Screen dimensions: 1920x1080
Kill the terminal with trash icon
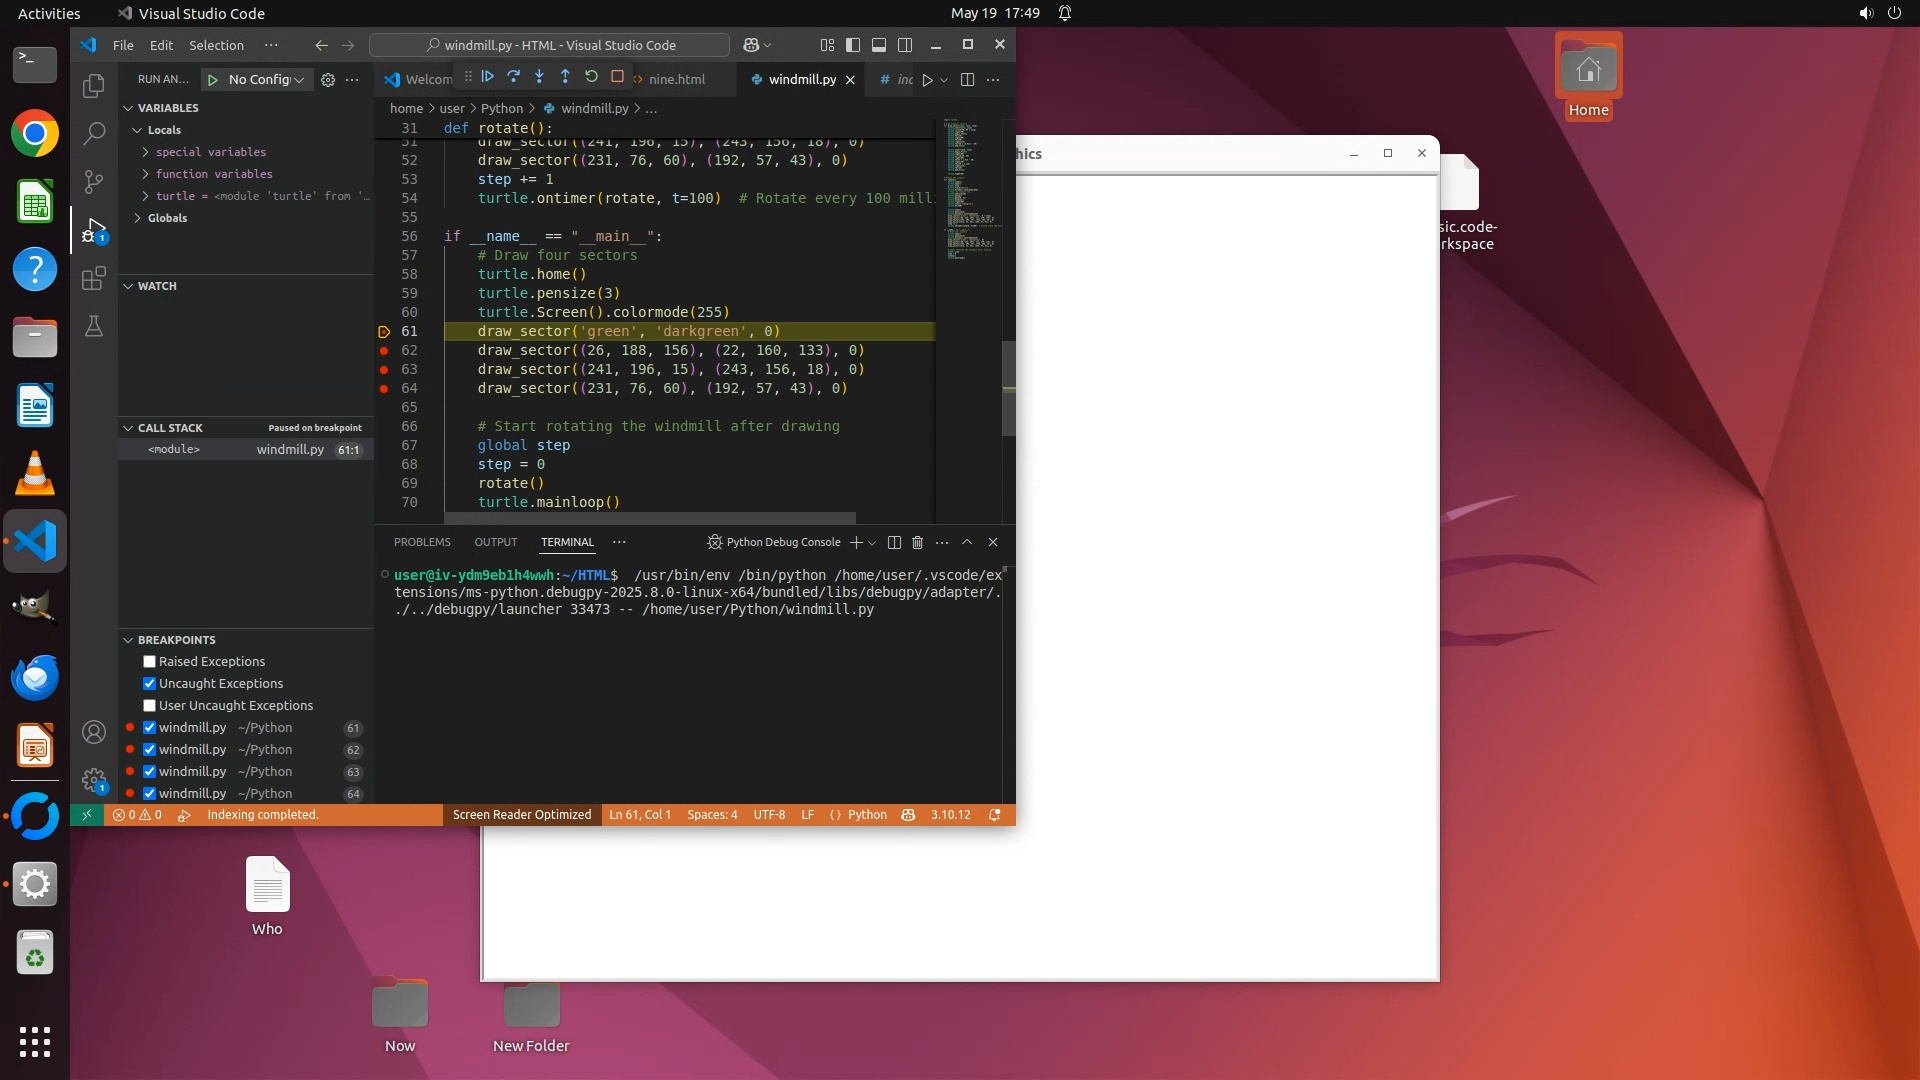[918, 543]
